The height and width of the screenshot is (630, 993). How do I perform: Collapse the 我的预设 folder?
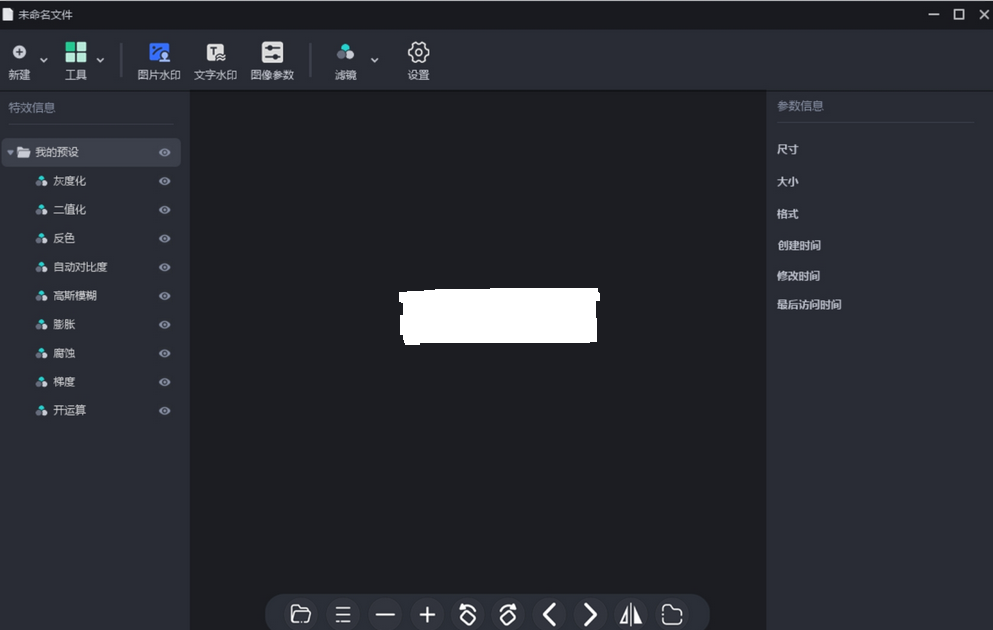[x=10, y=152]
